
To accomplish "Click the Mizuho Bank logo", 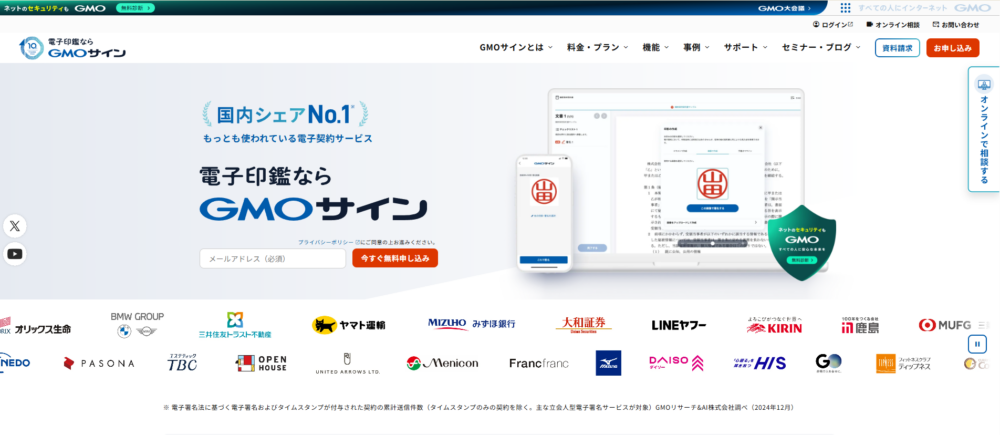I will click(471, 324).
